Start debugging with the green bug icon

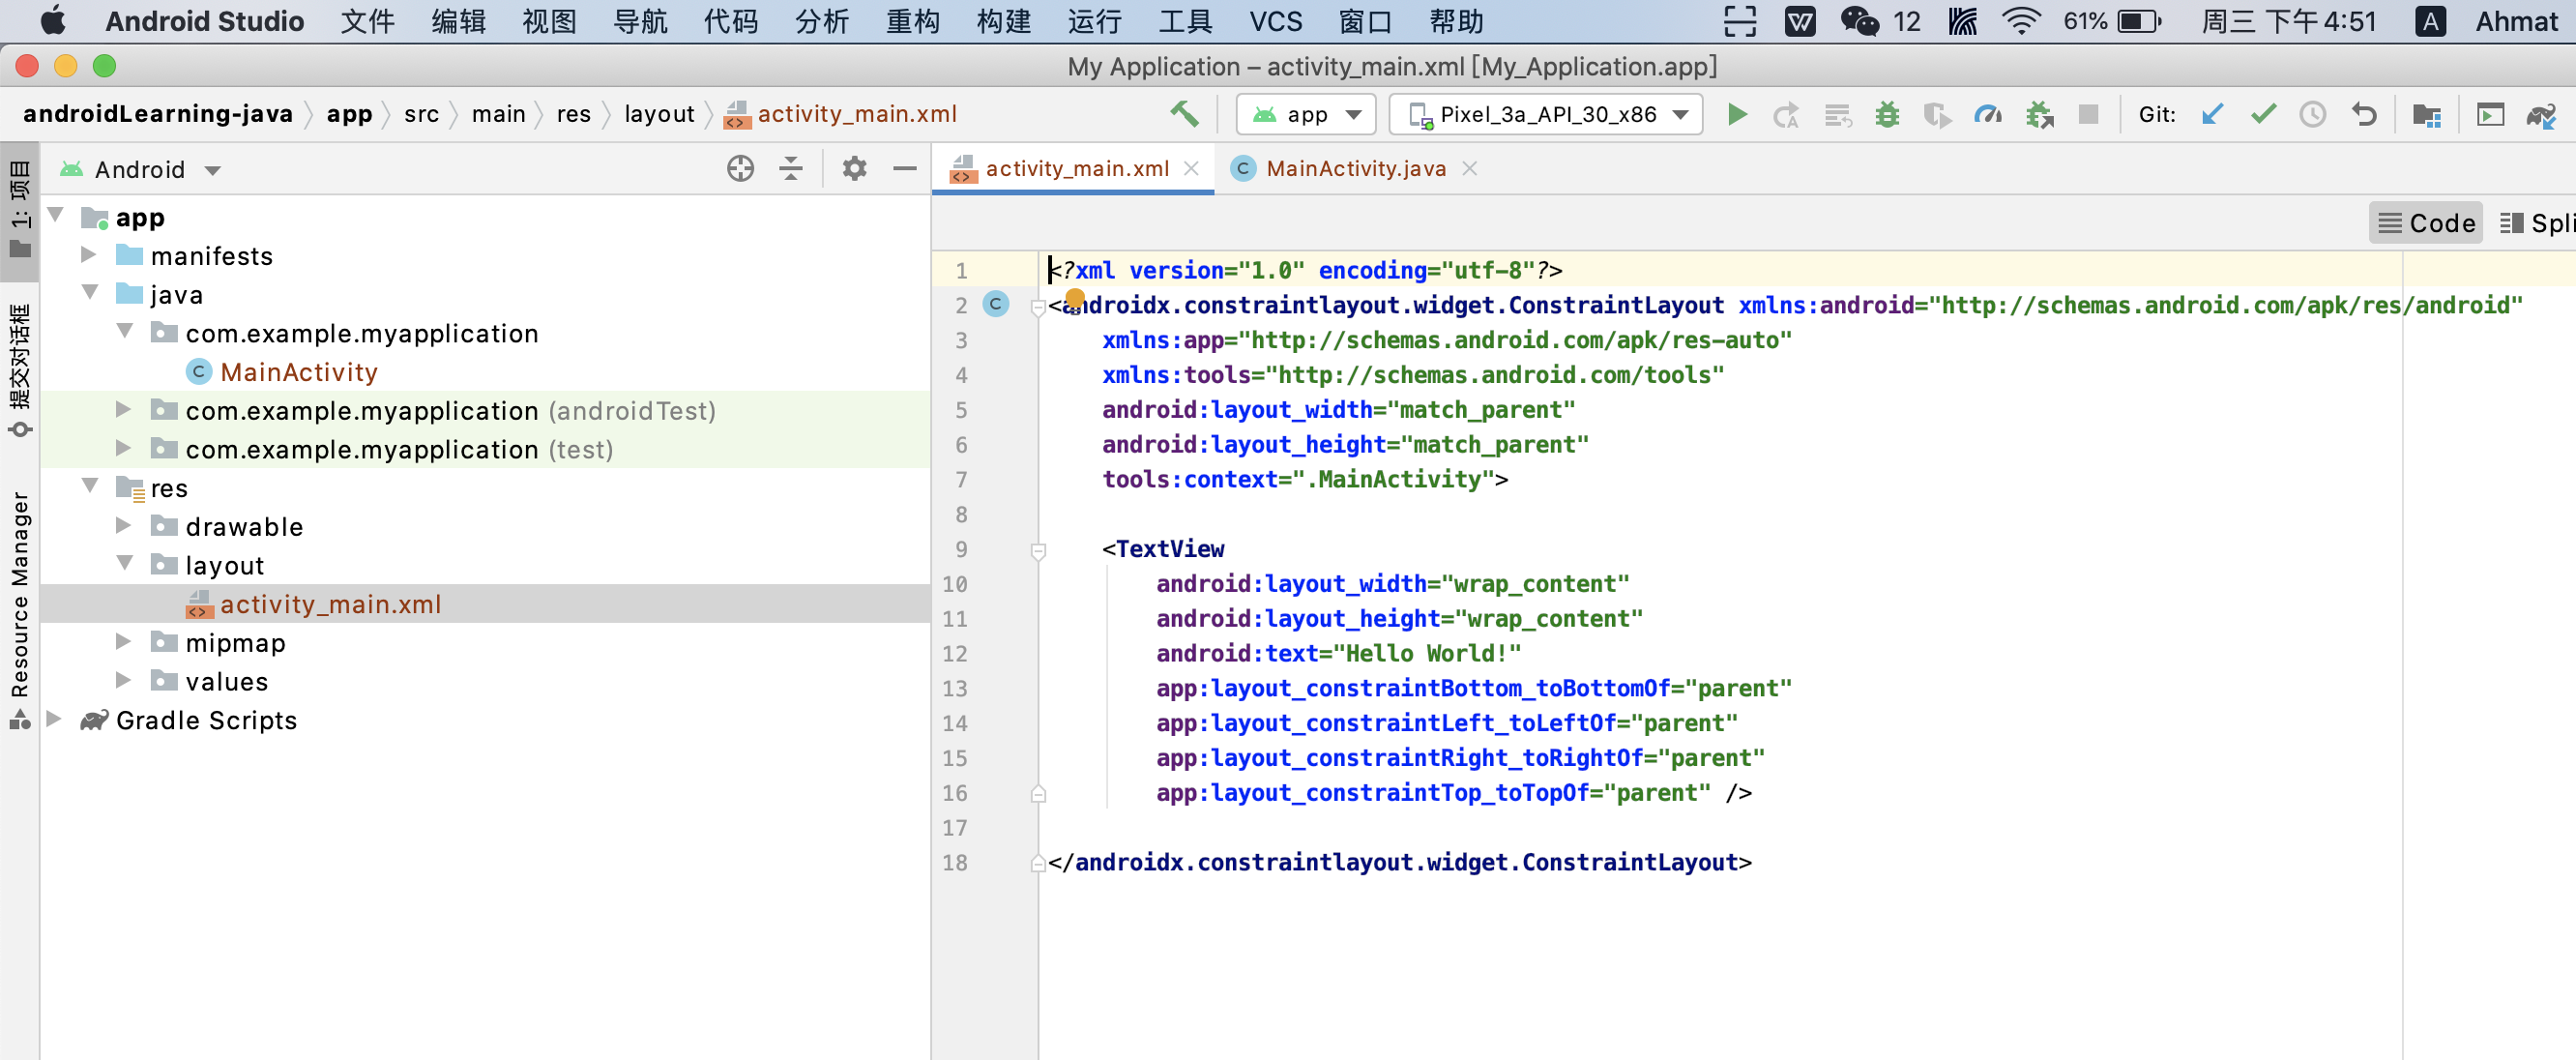pyautogui.click(x=1886, y=114)
